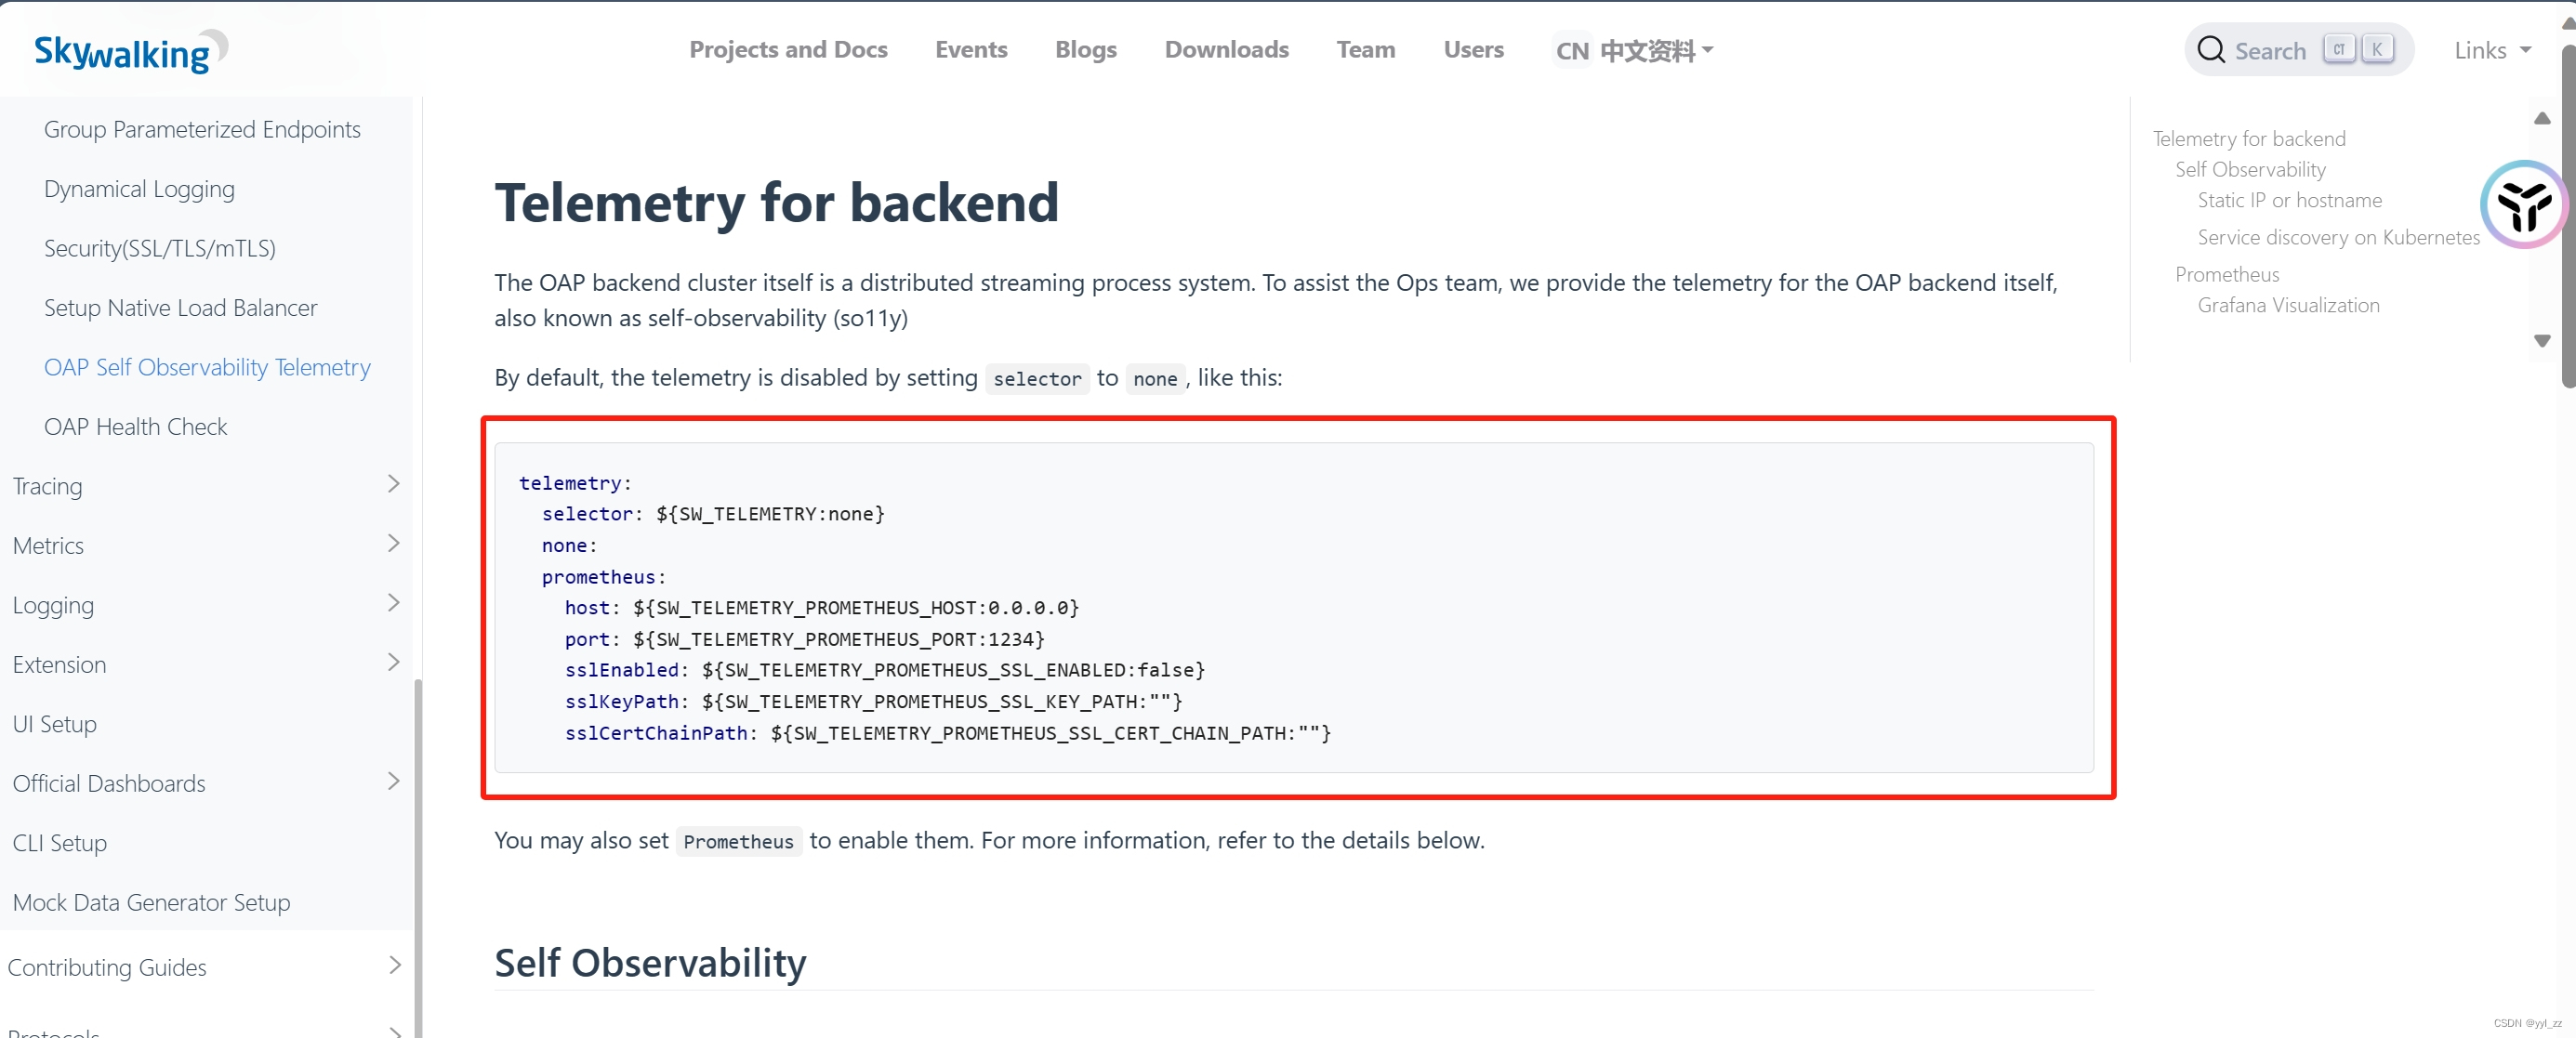
Task: Open the CN 中文资料 dropdown
Action: pyautogui.click(x=1634, y=50)
